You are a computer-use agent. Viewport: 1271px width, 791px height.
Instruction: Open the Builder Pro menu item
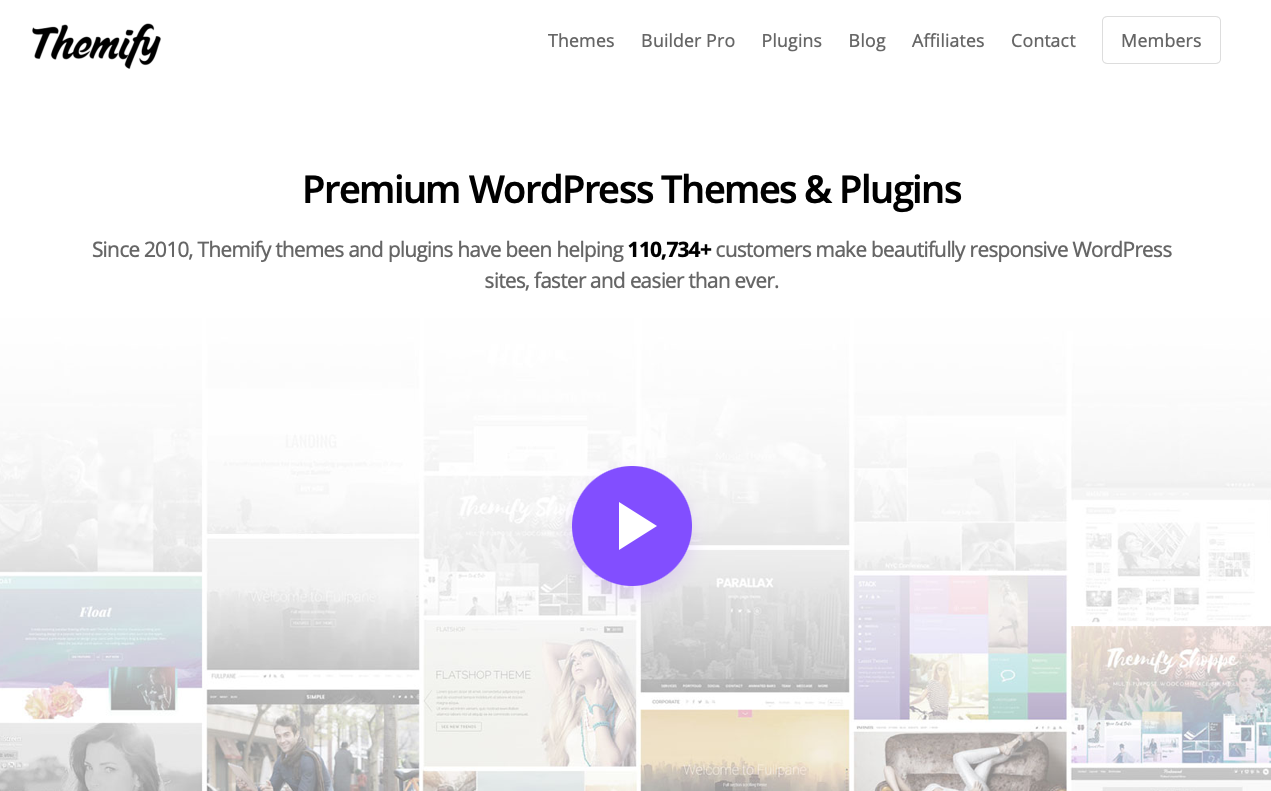(x=688, y=40)
